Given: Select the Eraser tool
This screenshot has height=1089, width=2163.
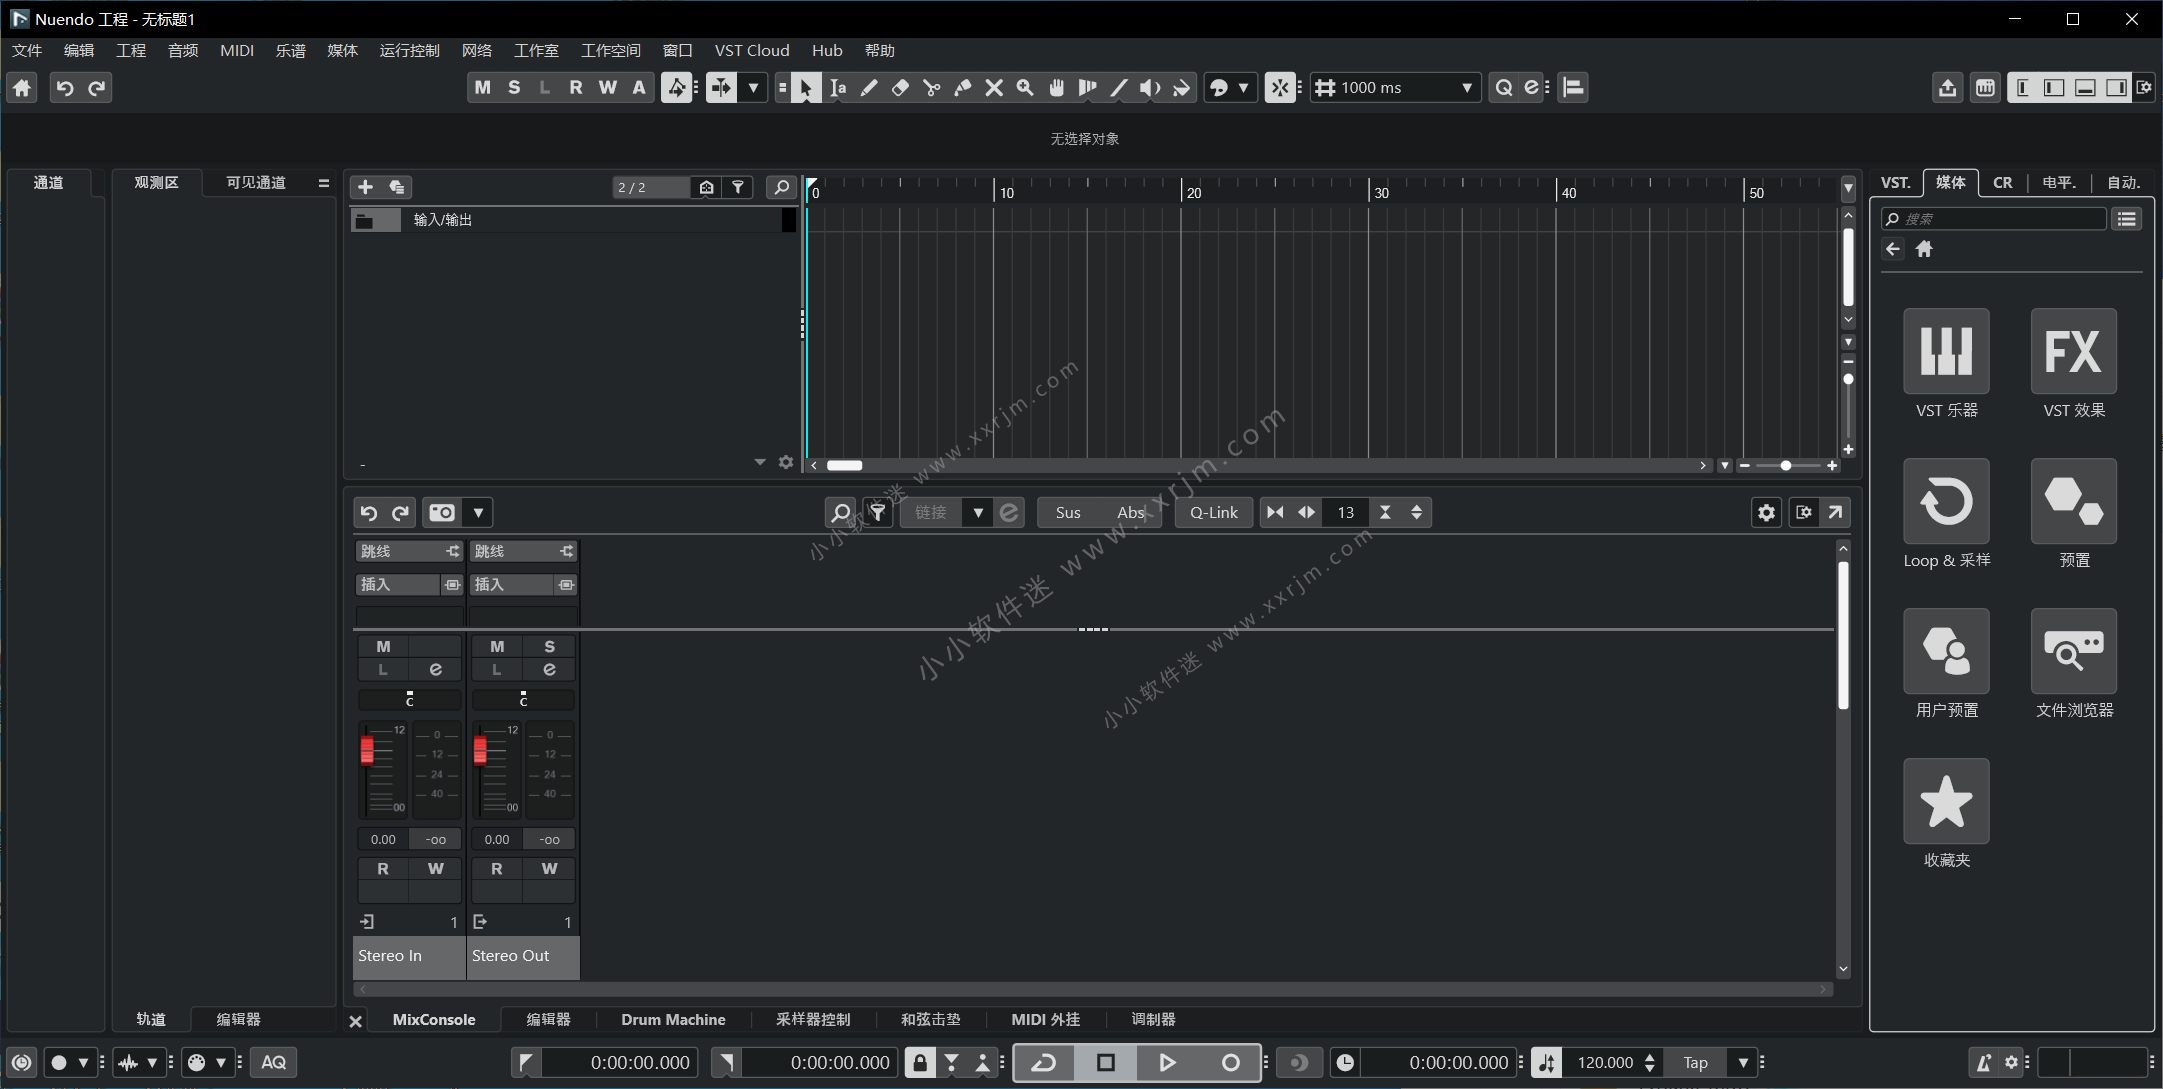Looking at the screenshot, I should click(x=900, y=88).
